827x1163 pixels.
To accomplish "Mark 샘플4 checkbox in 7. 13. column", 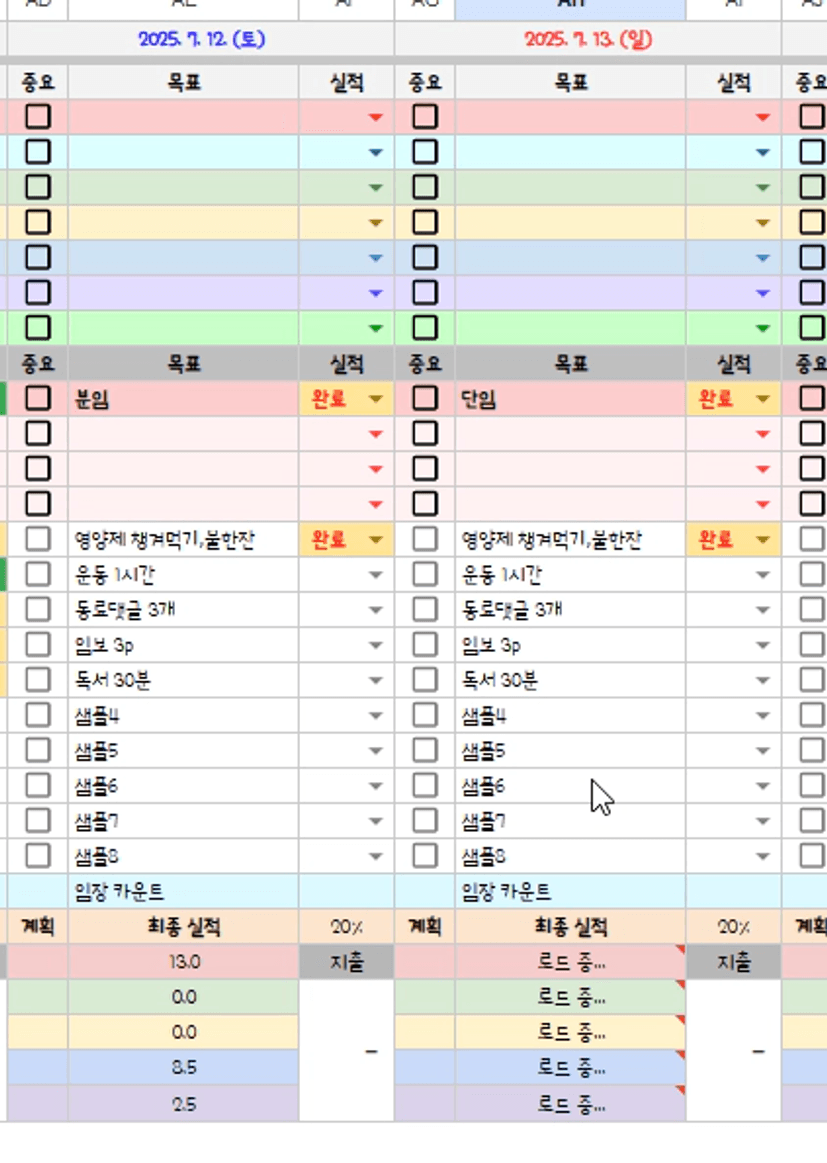I will pyautogui.click(x=425, y=715).
